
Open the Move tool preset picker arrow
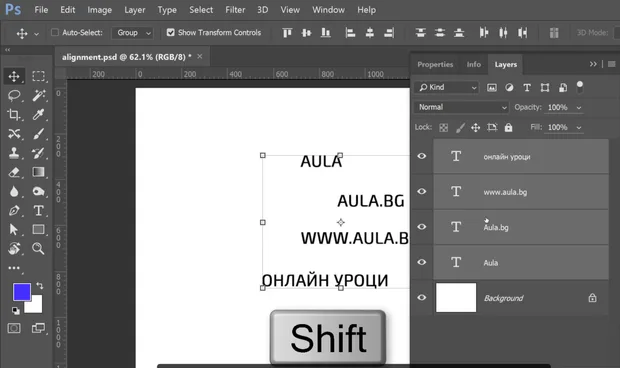pos(36,34)
